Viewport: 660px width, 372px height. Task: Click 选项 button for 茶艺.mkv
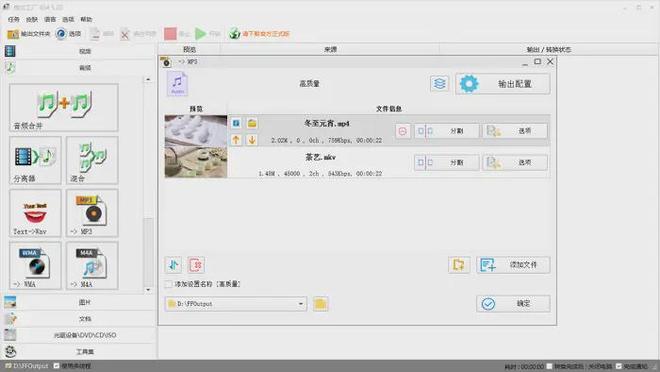(x=515, y=162)
